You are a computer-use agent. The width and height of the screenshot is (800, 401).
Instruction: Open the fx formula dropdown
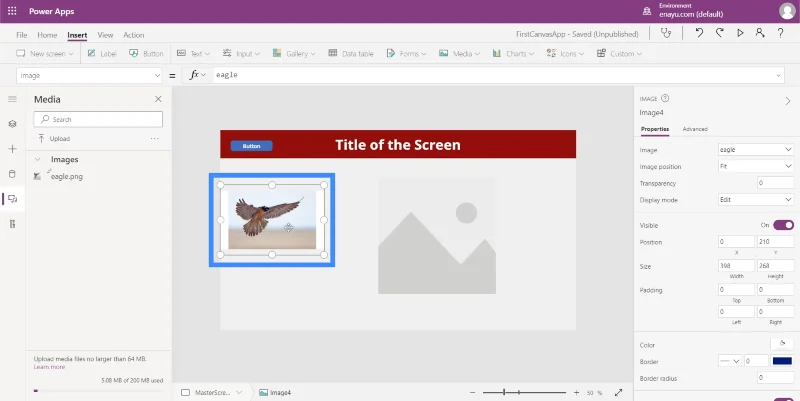pyautogui.click(x=197, y=75)
